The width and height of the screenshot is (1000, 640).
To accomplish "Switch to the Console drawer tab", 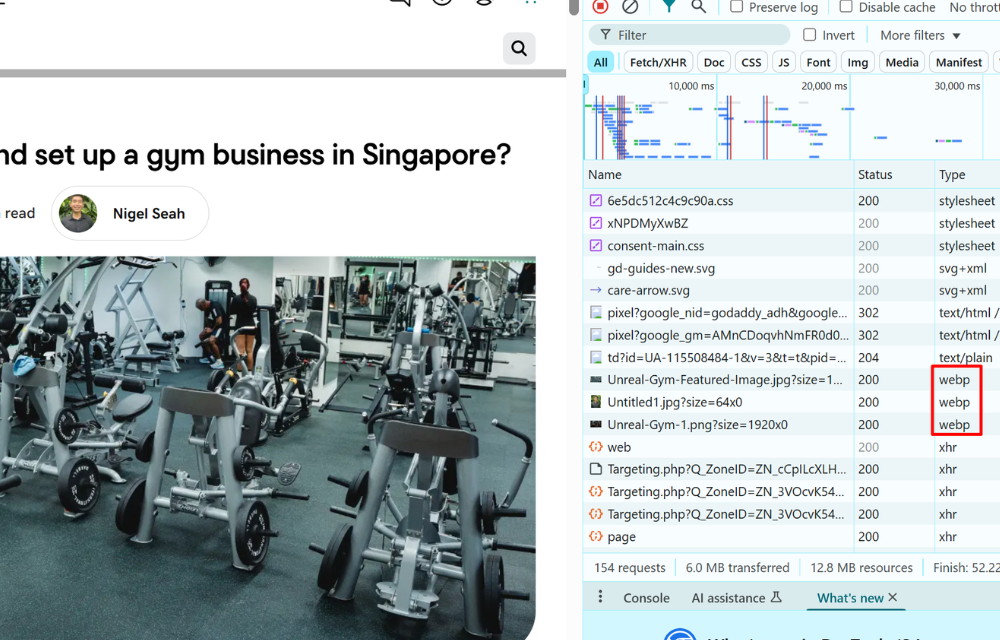I will point(646,598).
